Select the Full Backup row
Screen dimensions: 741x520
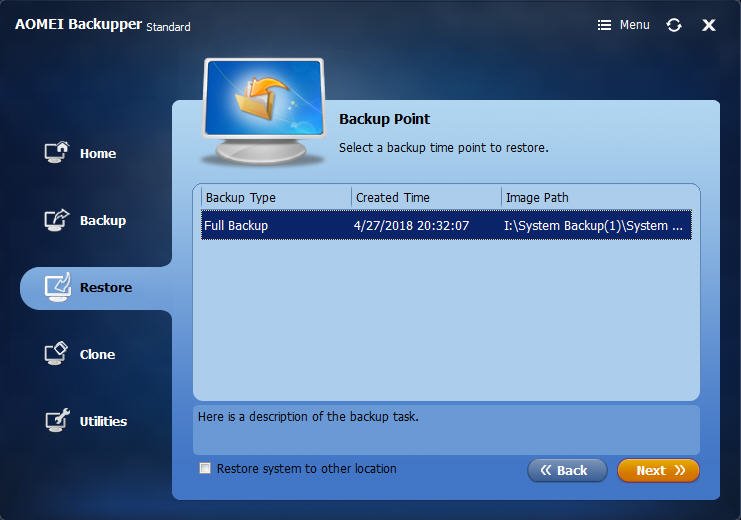click(446, 225)
